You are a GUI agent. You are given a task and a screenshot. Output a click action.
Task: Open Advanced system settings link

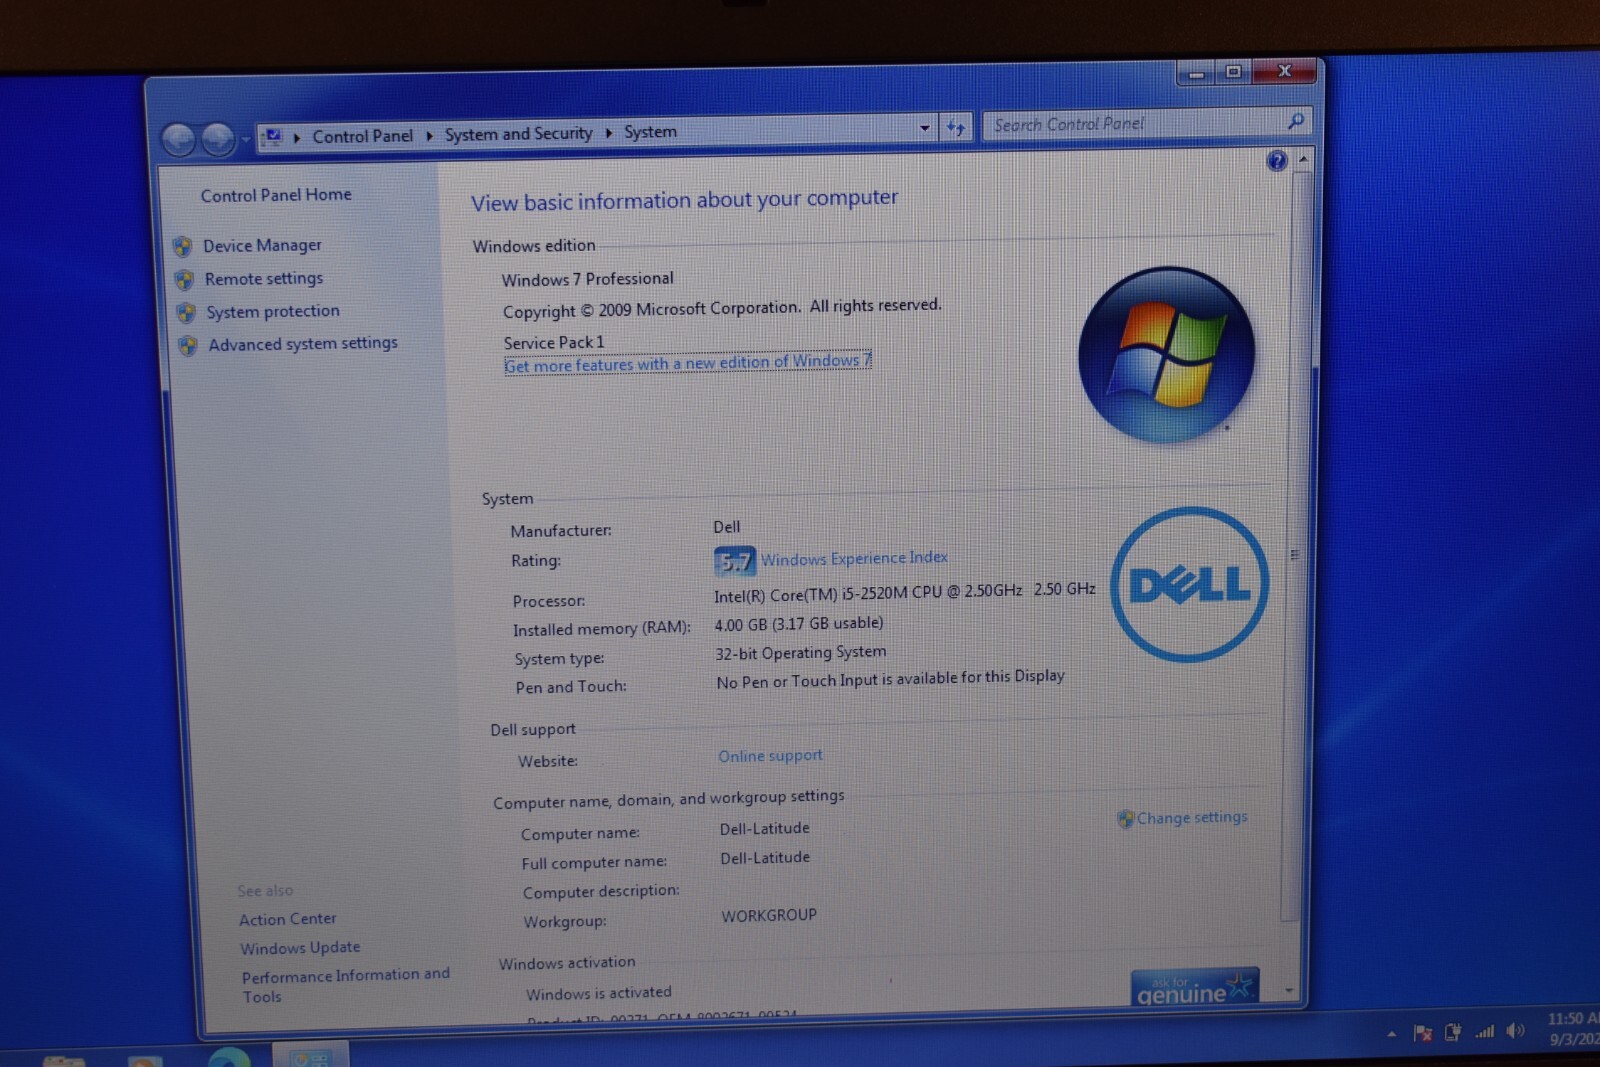[303, 343]
